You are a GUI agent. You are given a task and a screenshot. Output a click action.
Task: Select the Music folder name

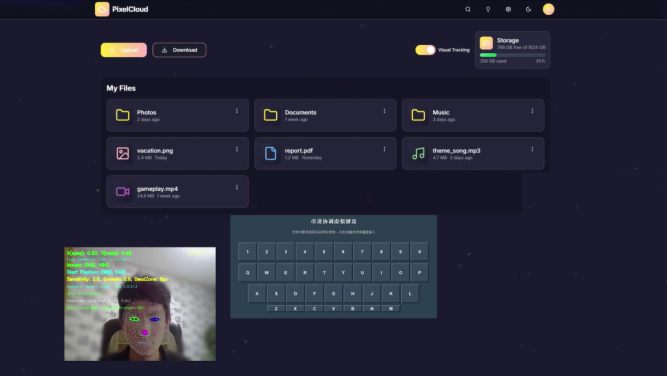click(x=441, y=112)
